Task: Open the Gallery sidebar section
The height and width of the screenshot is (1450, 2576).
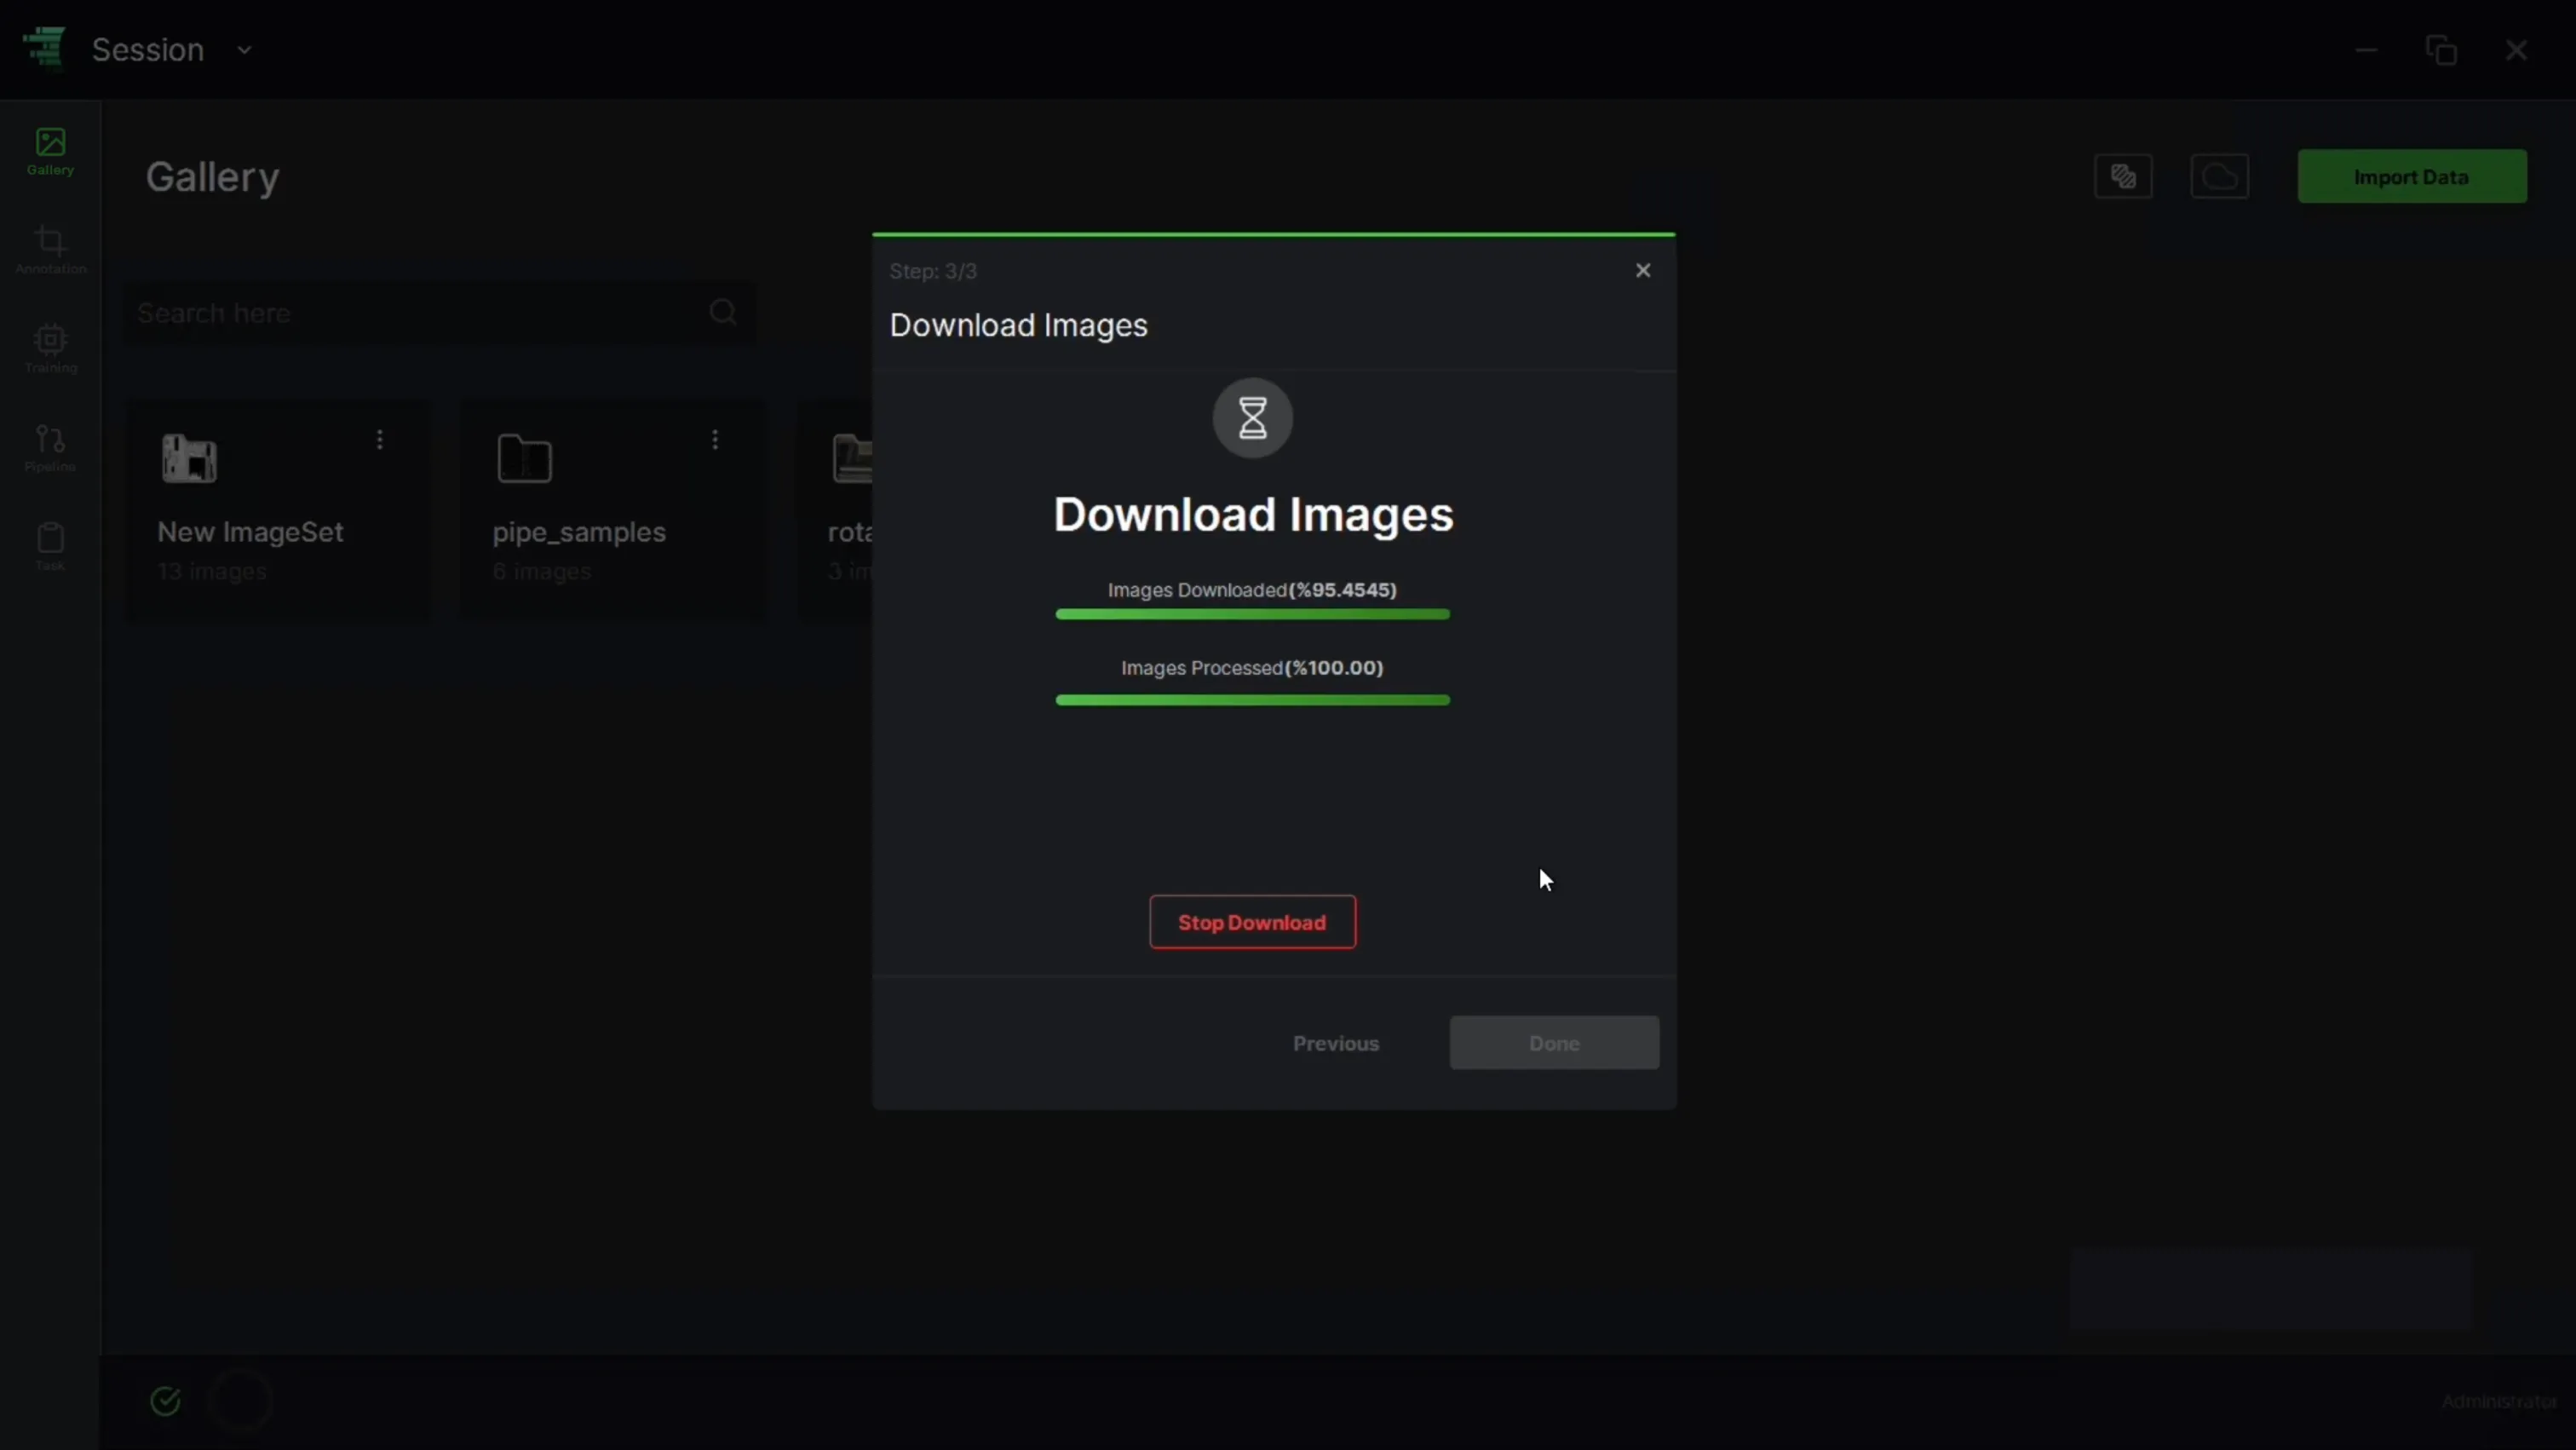Action: click(x=50, y=151)
